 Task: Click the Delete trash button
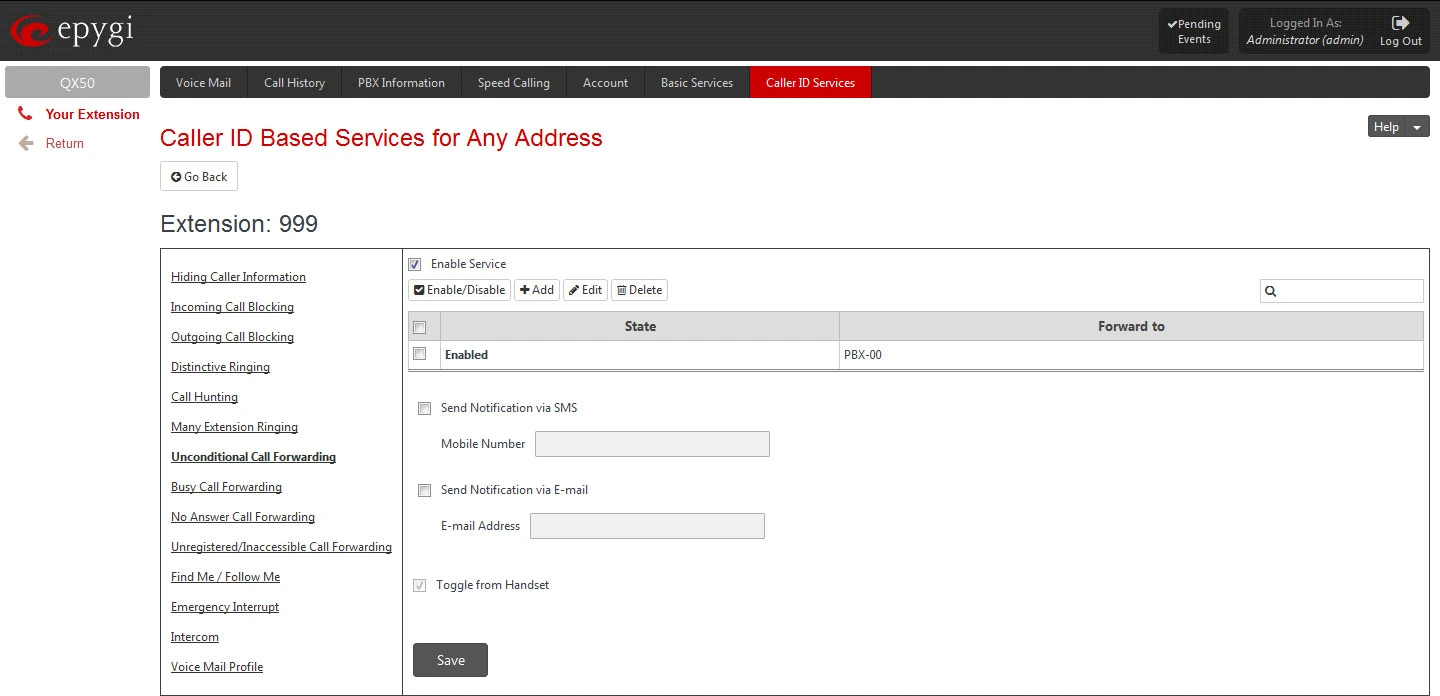639,290
